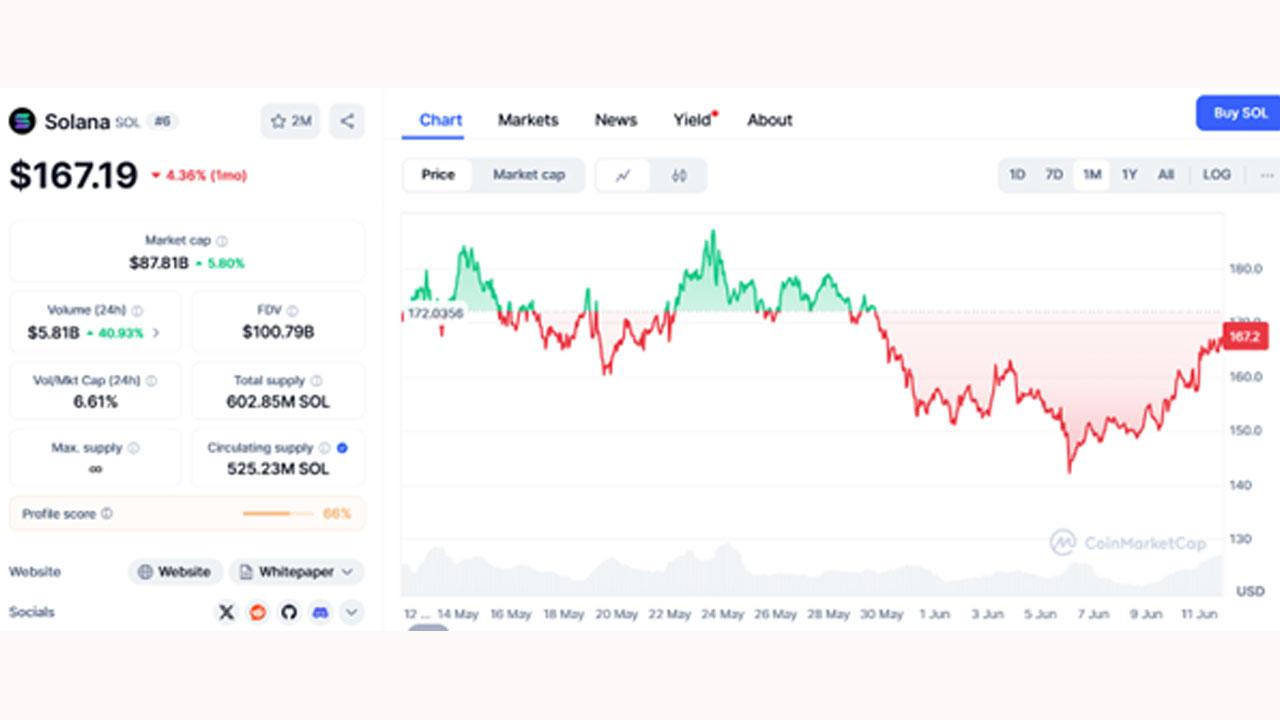Expand the Volume (24h) details arrow

[x=156, y=332]
